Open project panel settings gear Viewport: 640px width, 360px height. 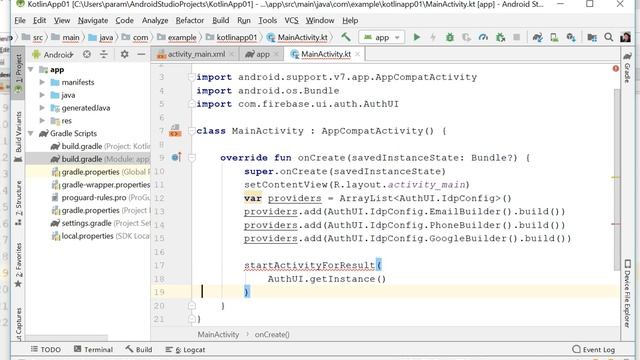(x=124, y=54)
